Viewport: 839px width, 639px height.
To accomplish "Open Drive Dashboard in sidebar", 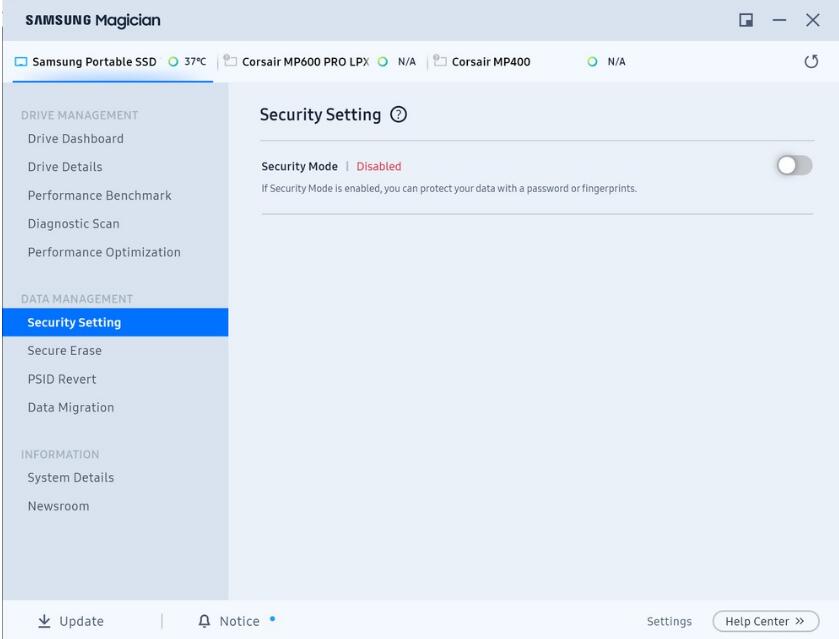I will tap(76, 139).
